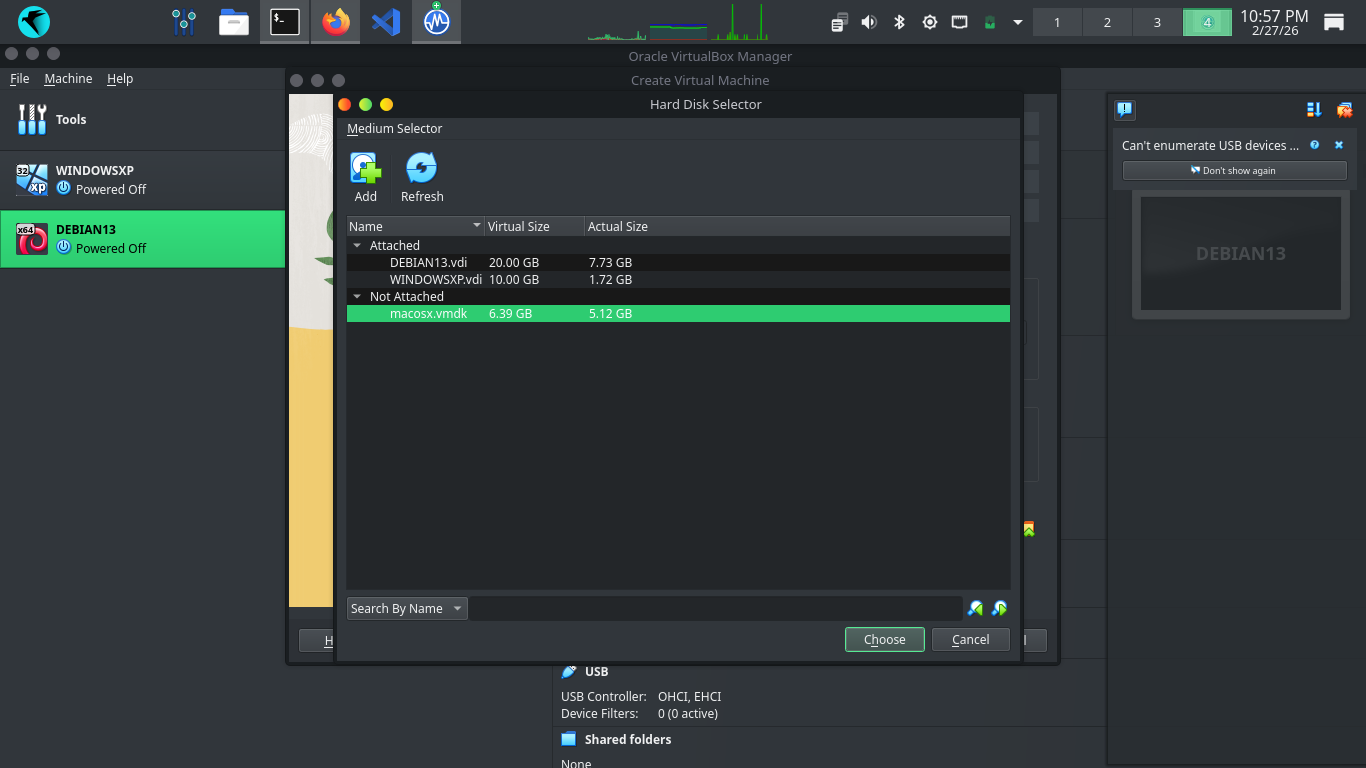Switch to virtual desktop 2
The width and height of the screenshot is (1366, 768).
(x=1107, y=22)
